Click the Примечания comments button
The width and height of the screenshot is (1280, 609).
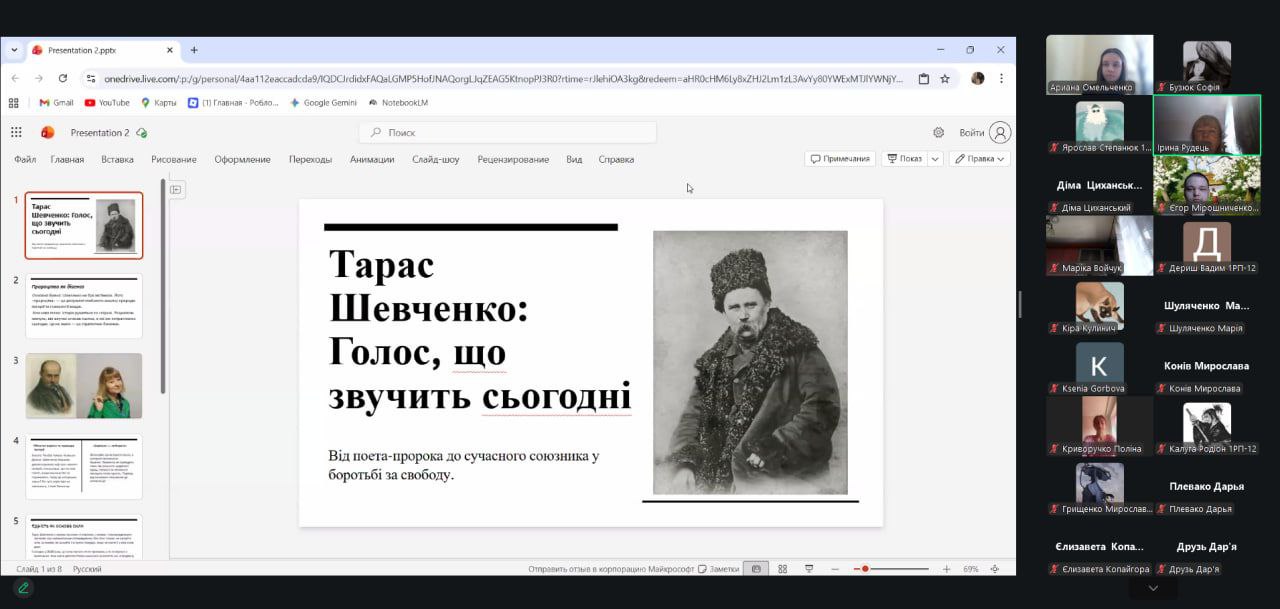(x=840, y=159)
